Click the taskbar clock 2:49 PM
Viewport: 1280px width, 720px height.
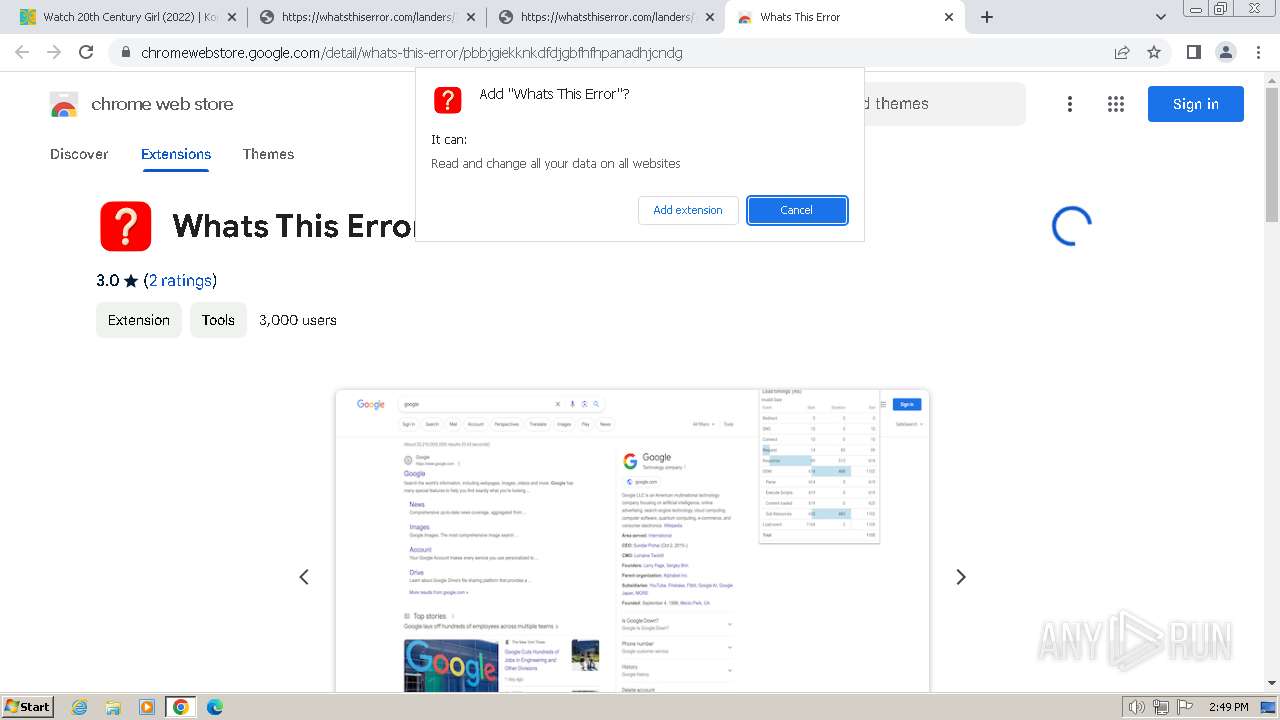tap(1228, 707)
